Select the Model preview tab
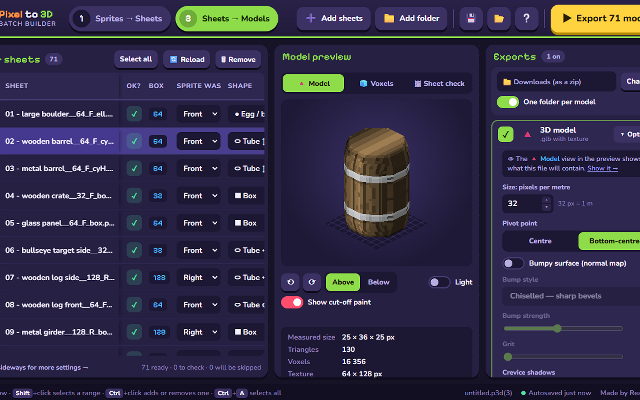This screenshot has height=400, width=640. (x=313, y=83)
